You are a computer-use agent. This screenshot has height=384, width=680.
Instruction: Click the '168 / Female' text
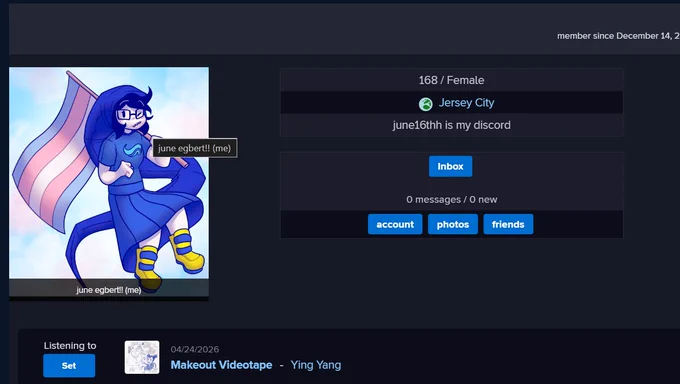451,80
